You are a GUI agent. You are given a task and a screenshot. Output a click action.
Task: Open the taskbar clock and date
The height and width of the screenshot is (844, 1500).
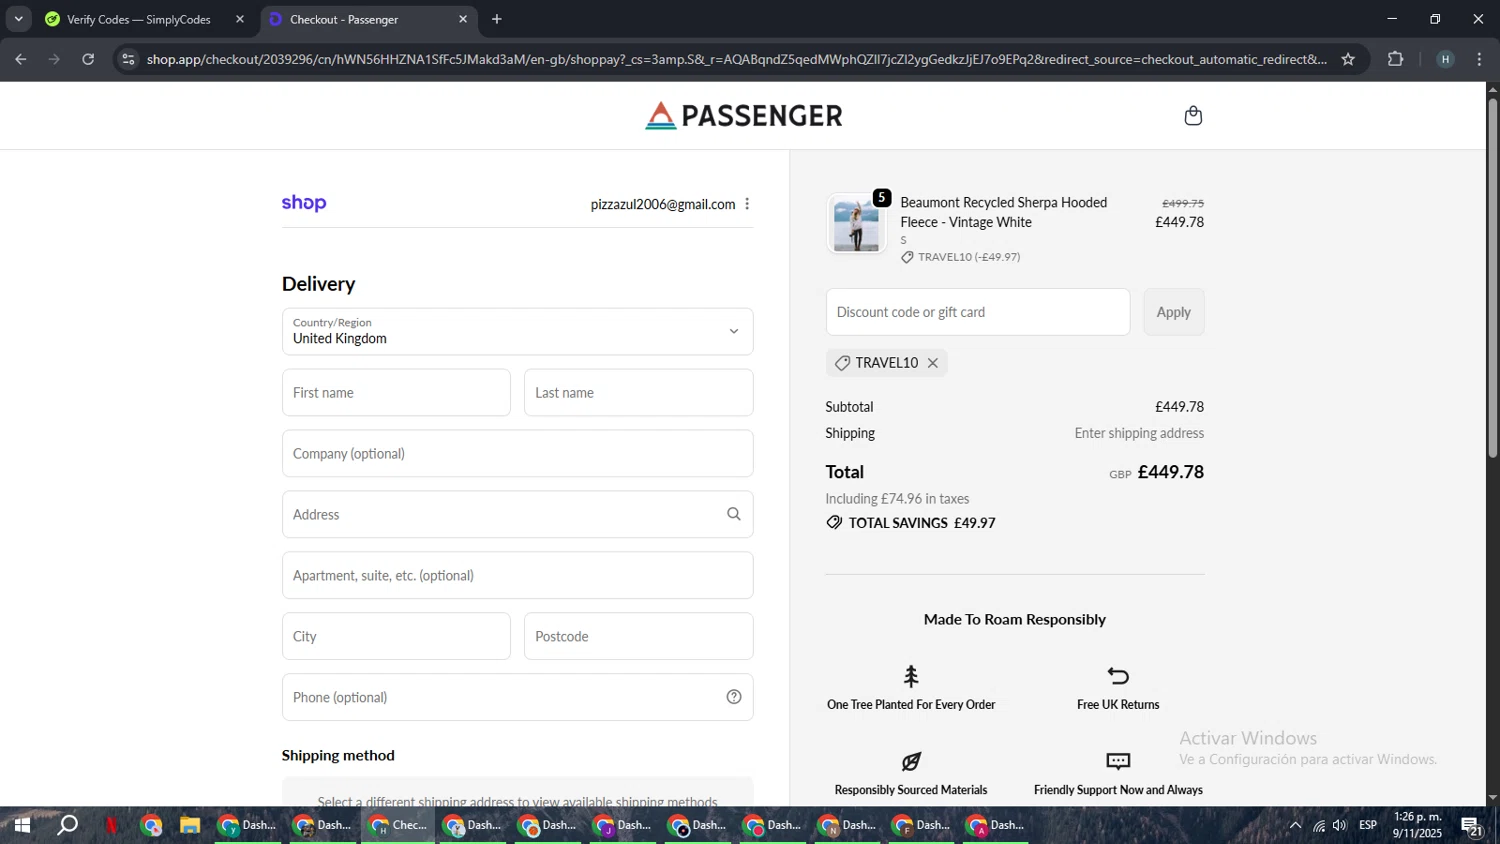coord(1417,825)
